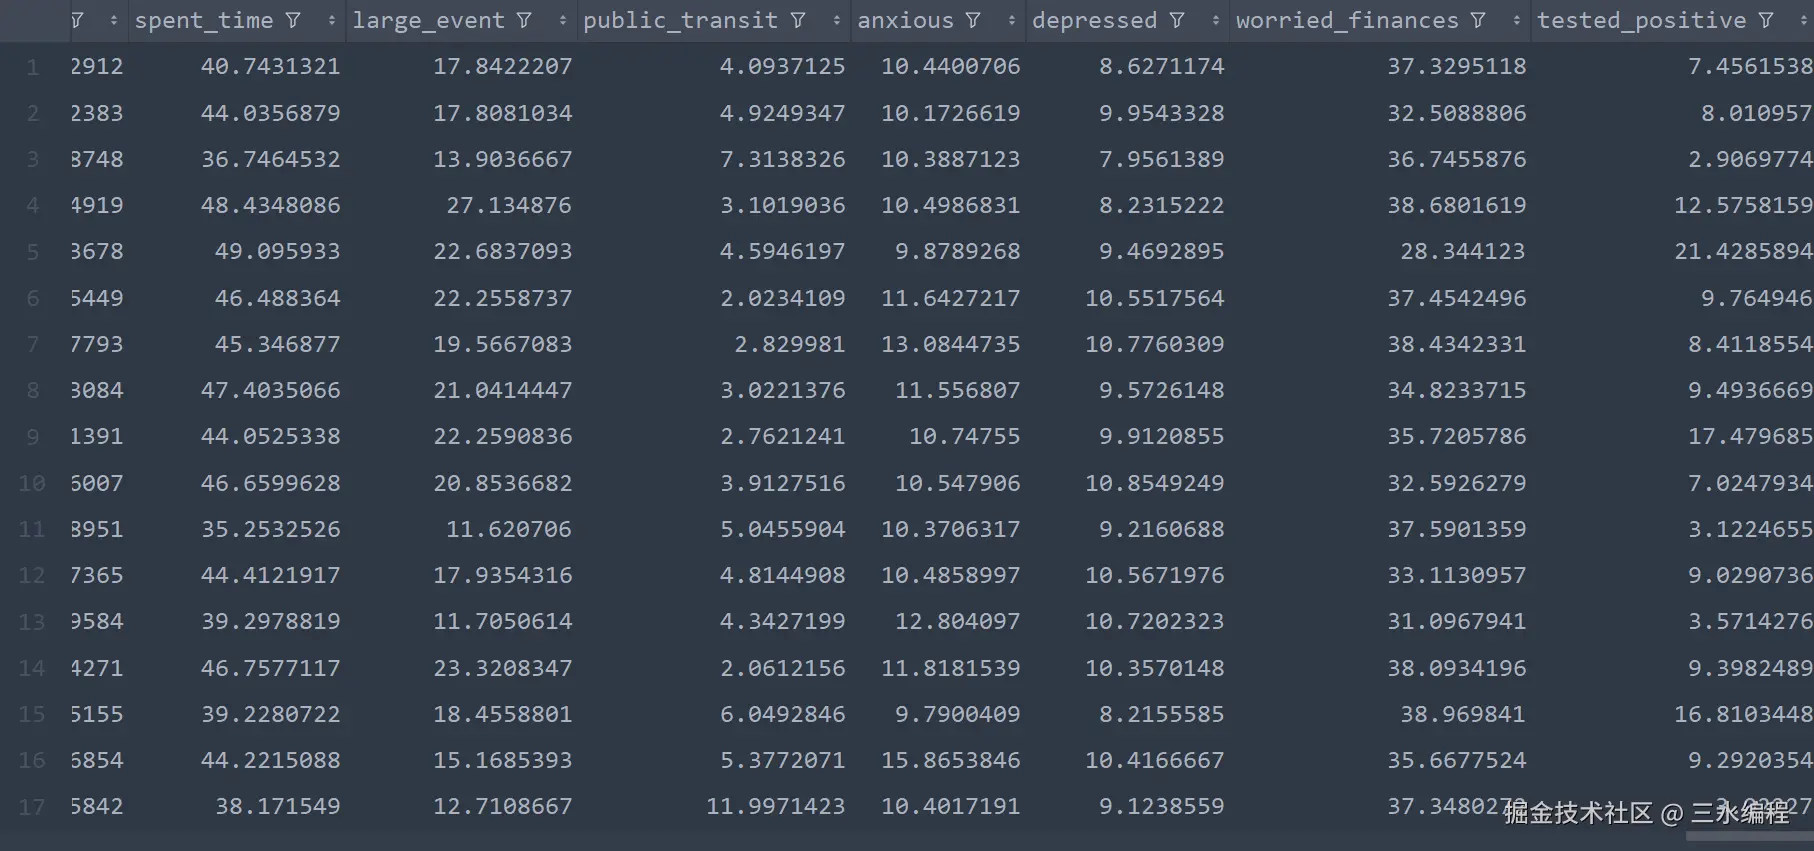The height and width of the screenshot is (851, 1814).
Task: Click cell value 3.9127516
Action: [782, 483]
